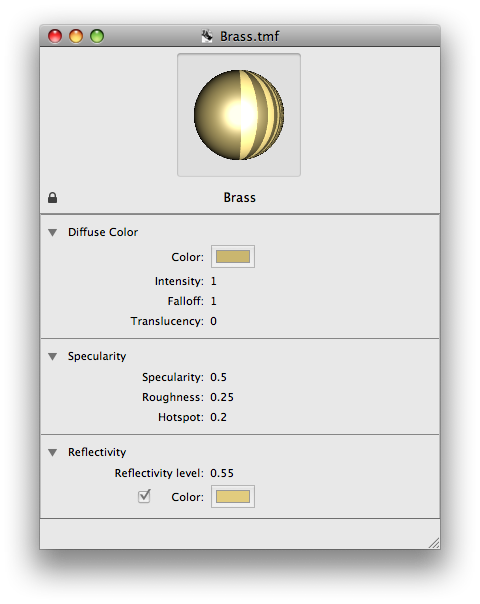Click the Intensity value field
The height and width of the screenshot is (604, 480).
point(213,281)
